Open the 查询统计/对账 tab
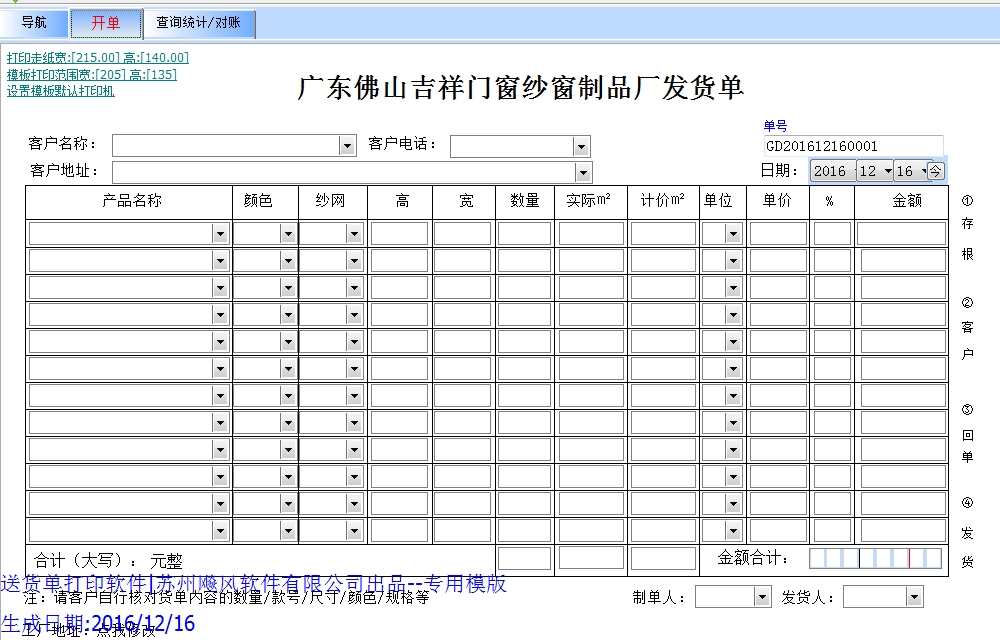The width and height of the screenshot is (1000, 640). [198, 23]
